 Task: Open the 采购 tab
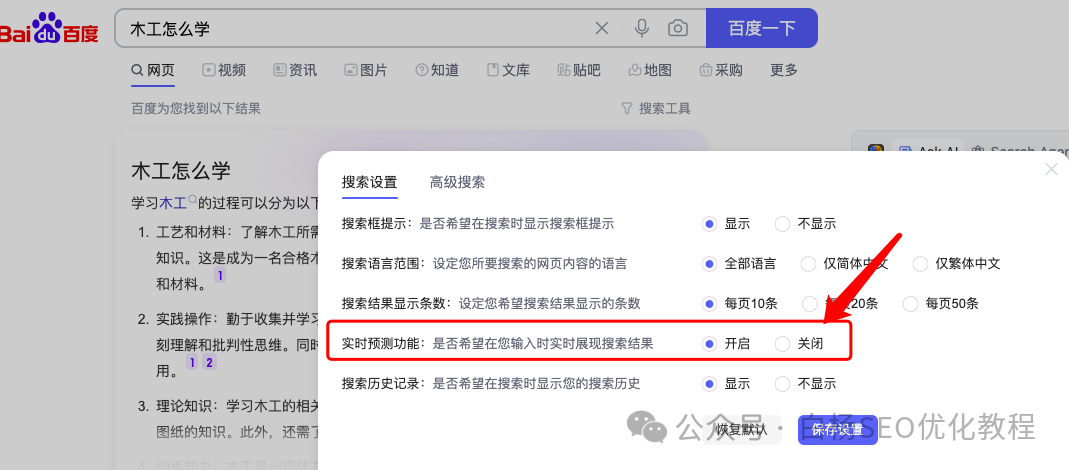721,70
